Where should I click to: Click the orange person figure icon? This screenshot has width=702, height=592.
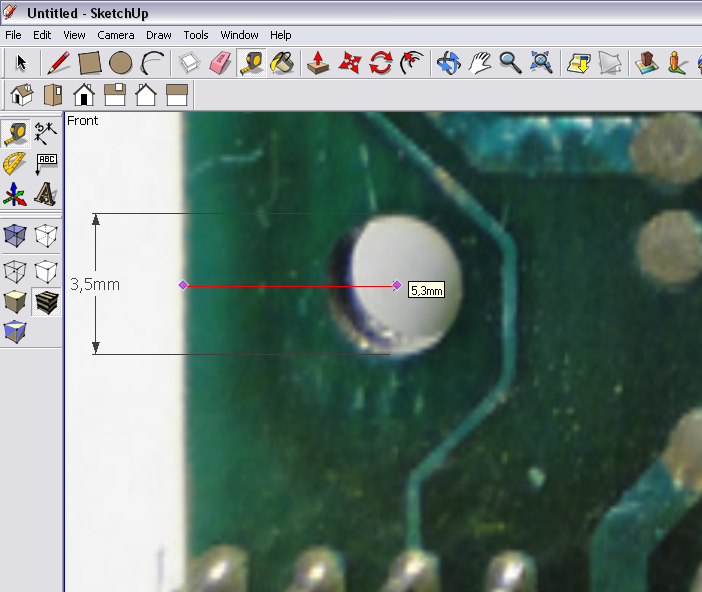pyautogui.click(x=677, y=63)
